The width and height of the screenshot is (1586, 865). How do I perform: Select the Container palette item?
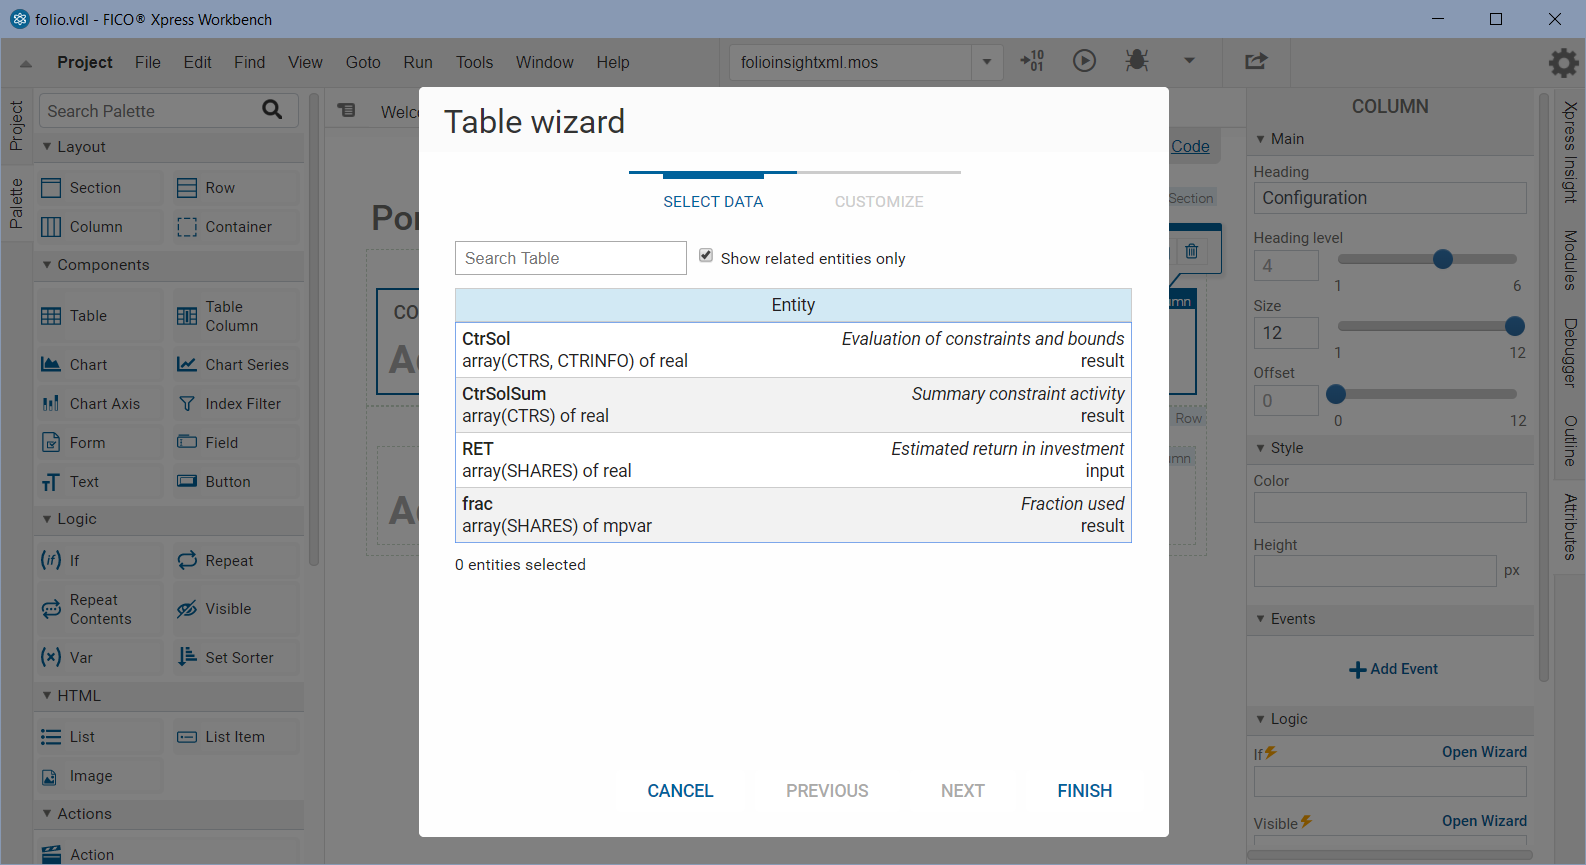236,227
